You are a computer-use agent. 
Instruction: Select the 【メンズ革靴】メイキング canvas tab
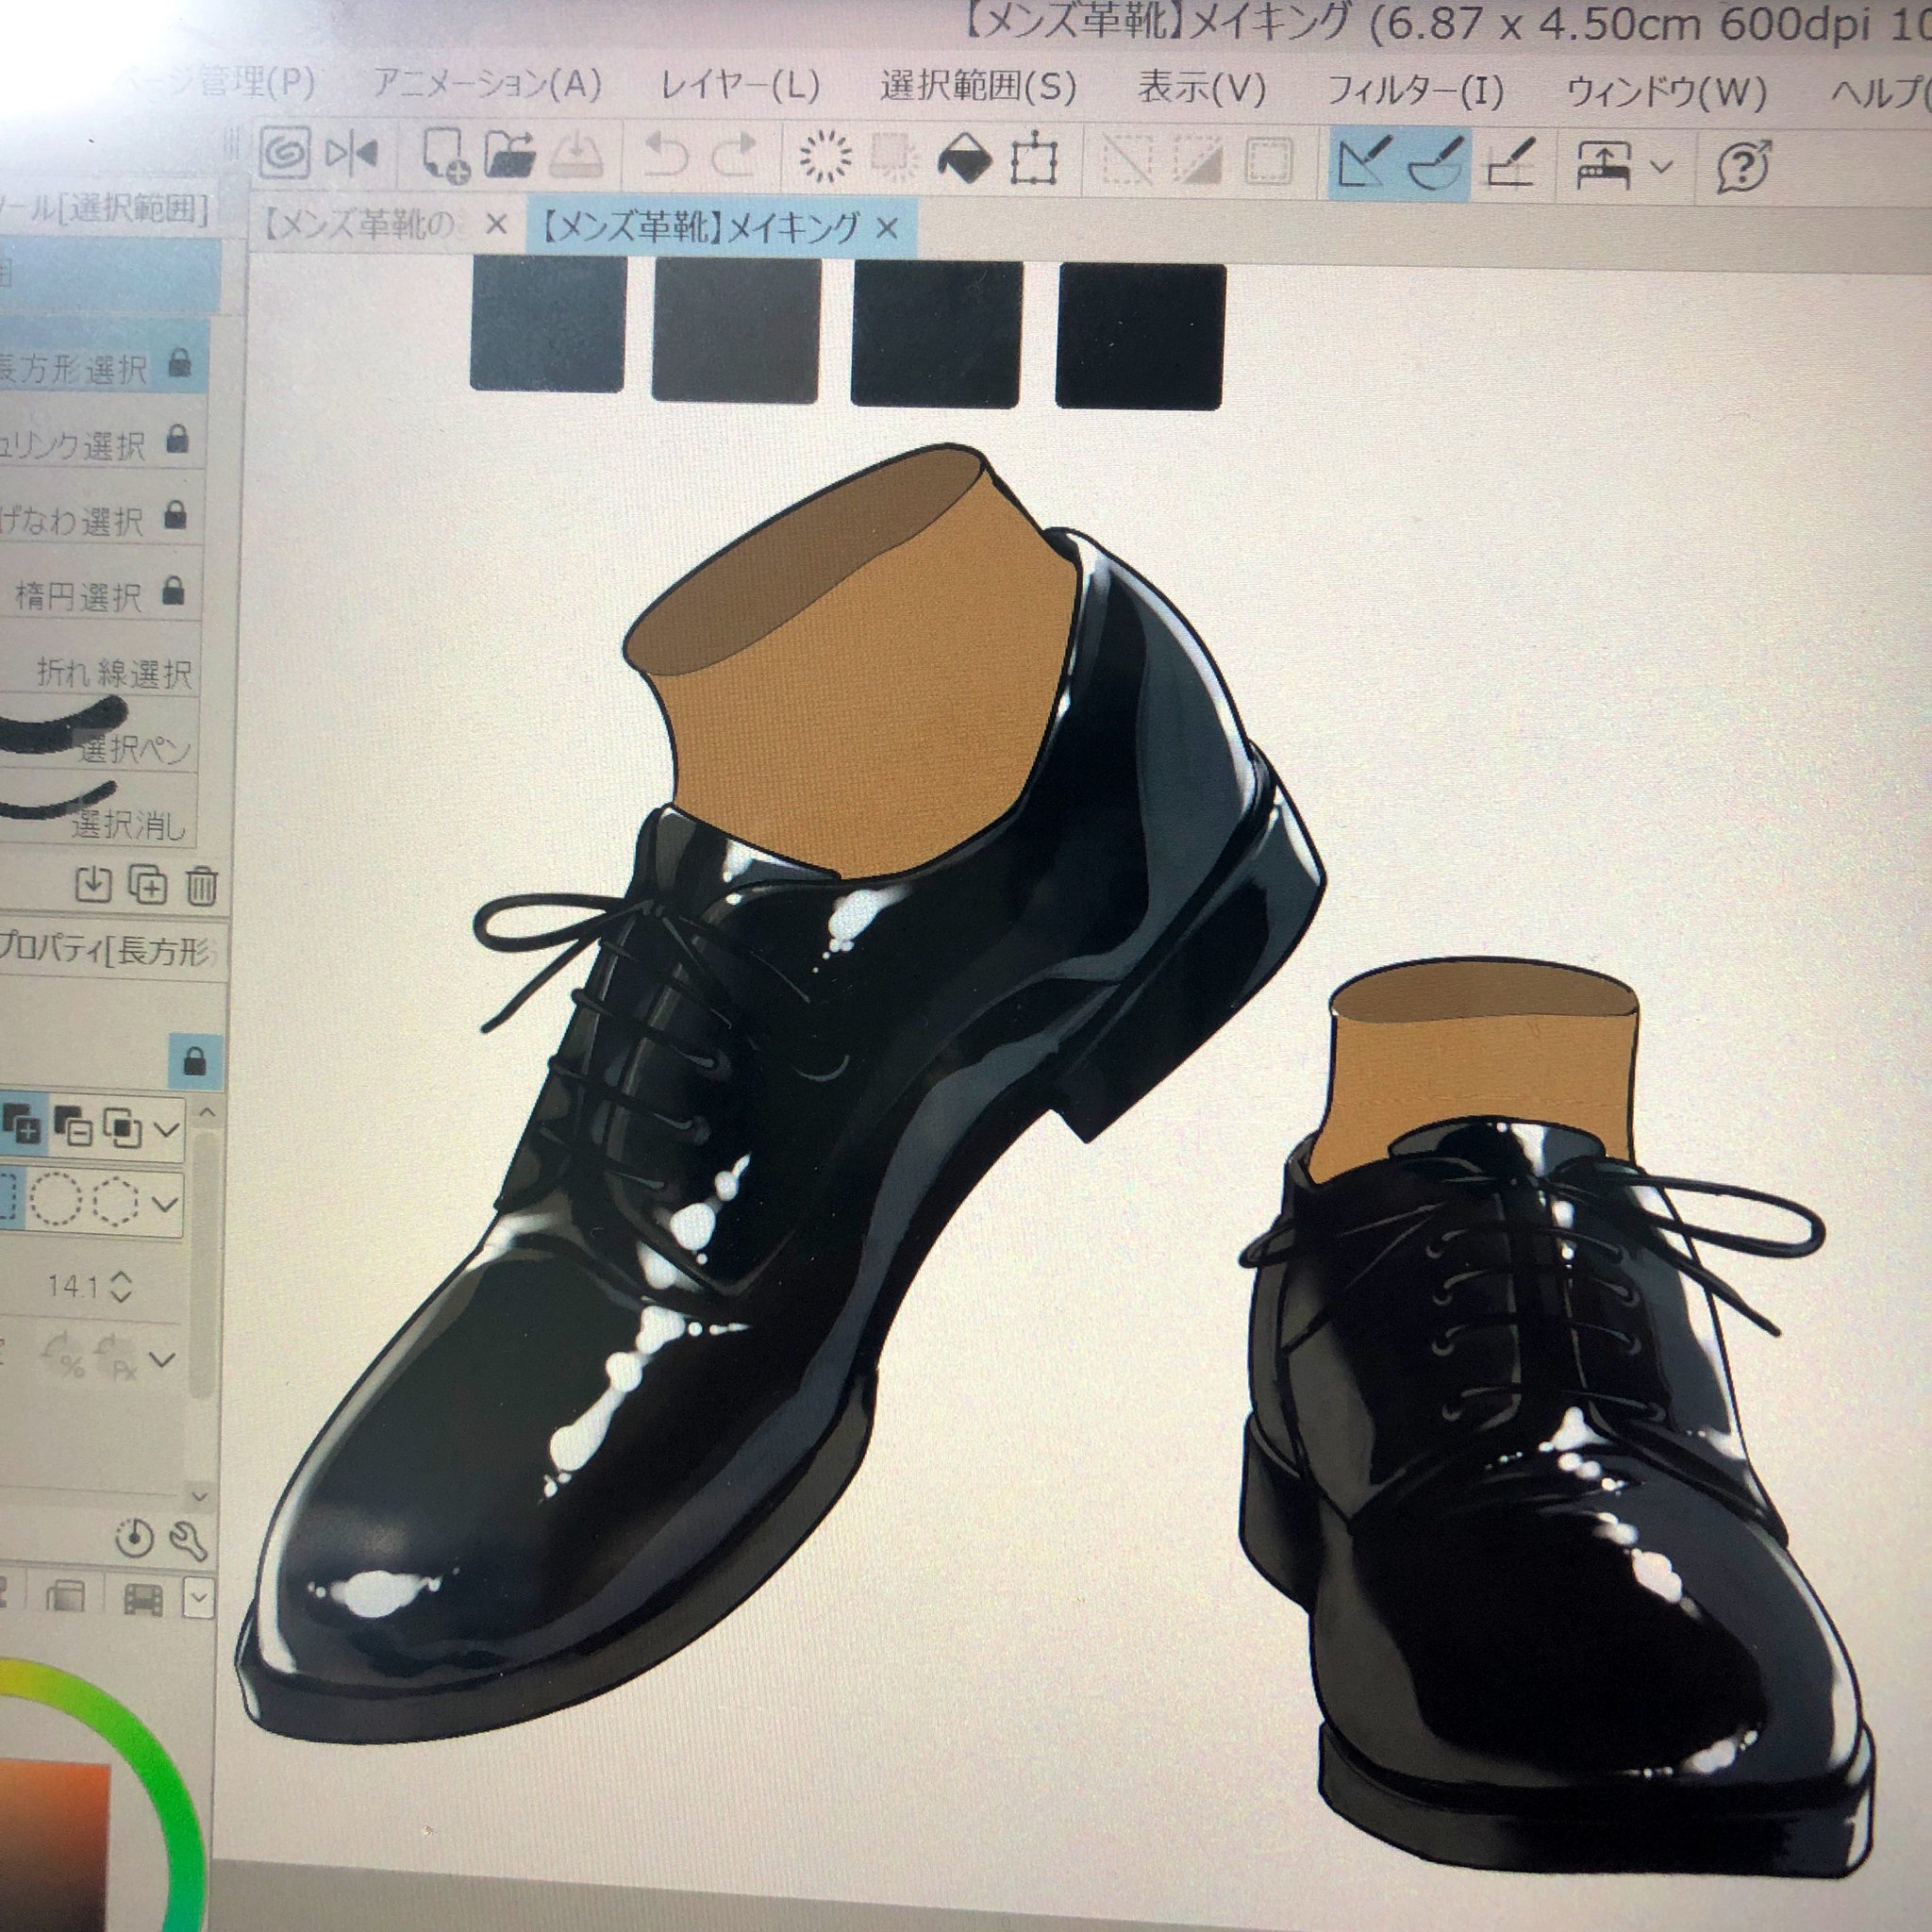700,227
